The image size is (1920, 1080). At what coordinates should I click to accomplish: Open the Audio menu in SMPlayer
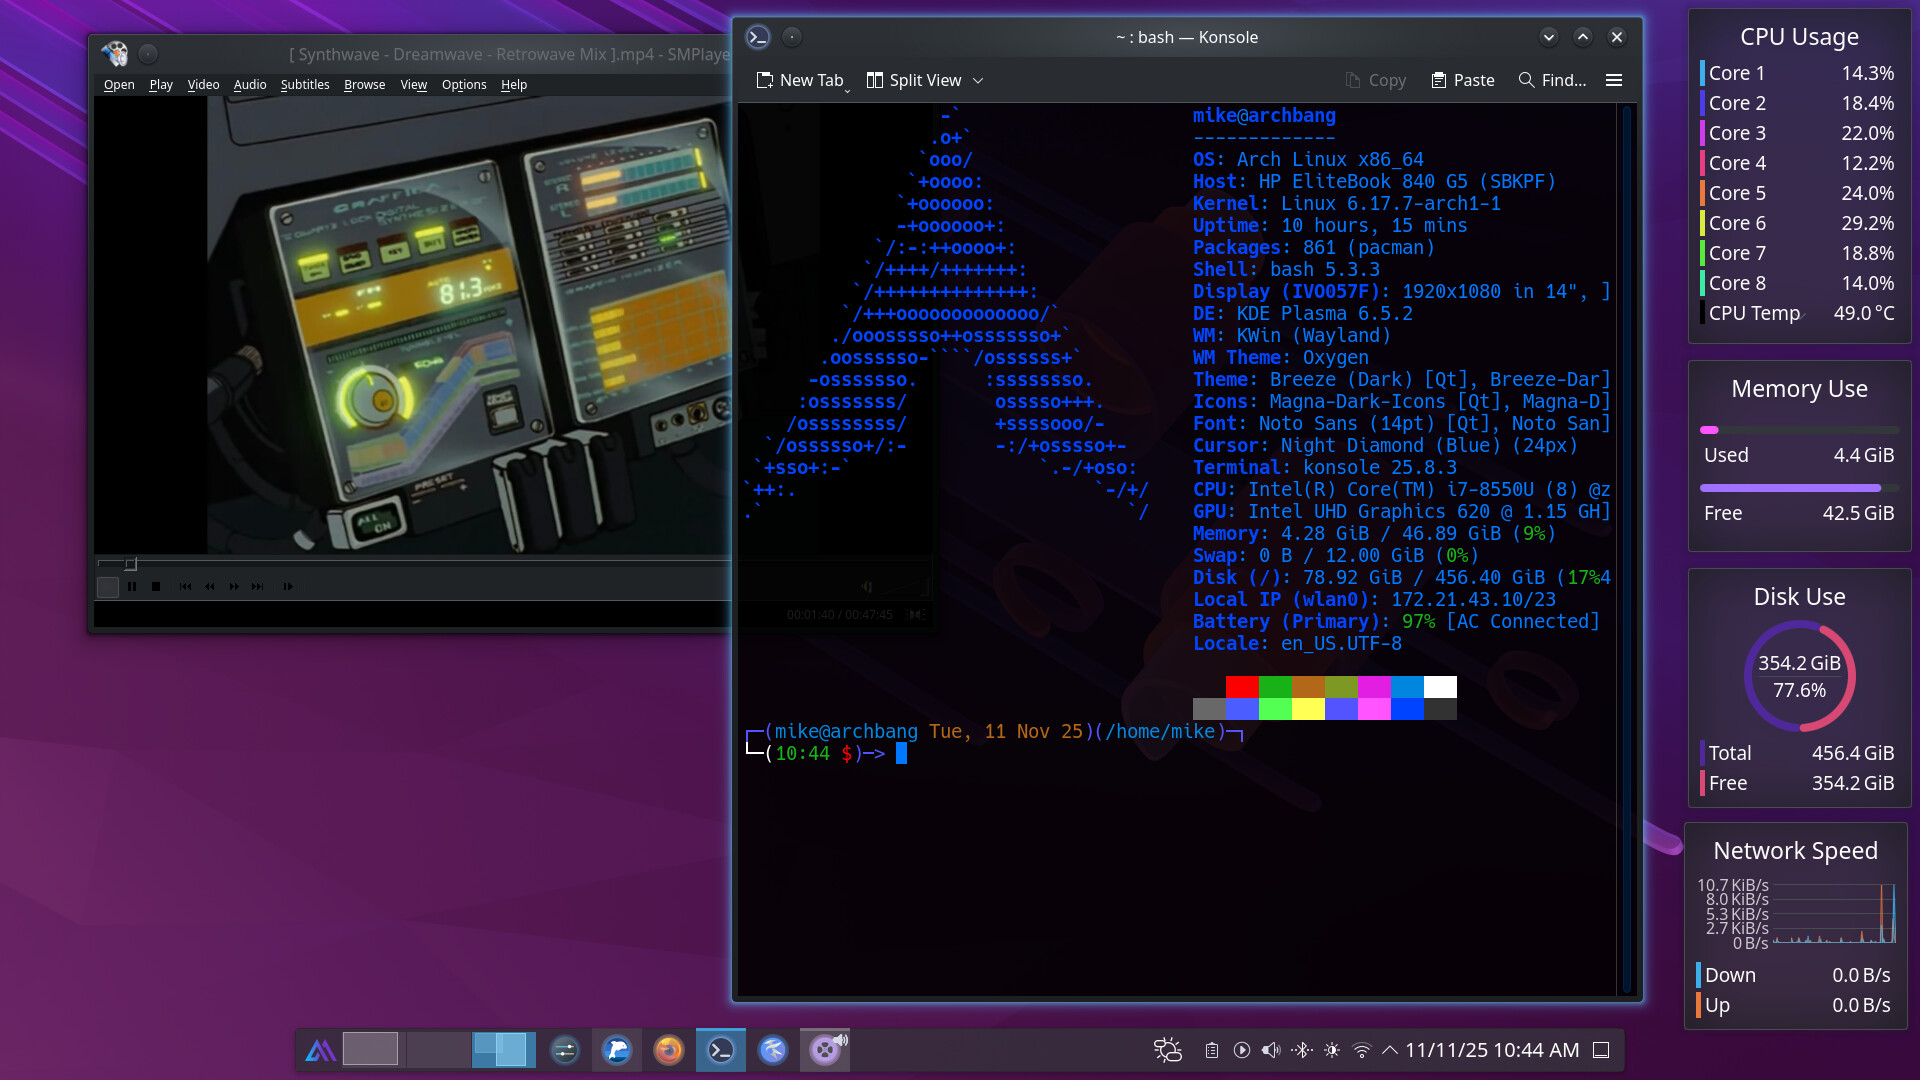[250, 85]
